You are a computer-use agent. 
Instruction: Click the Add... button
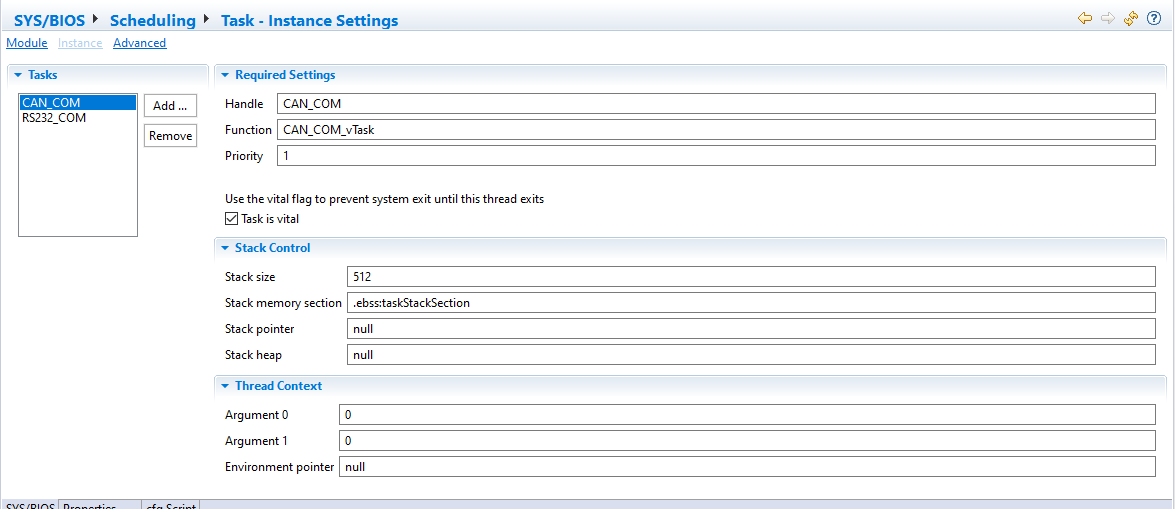[170, 106]
